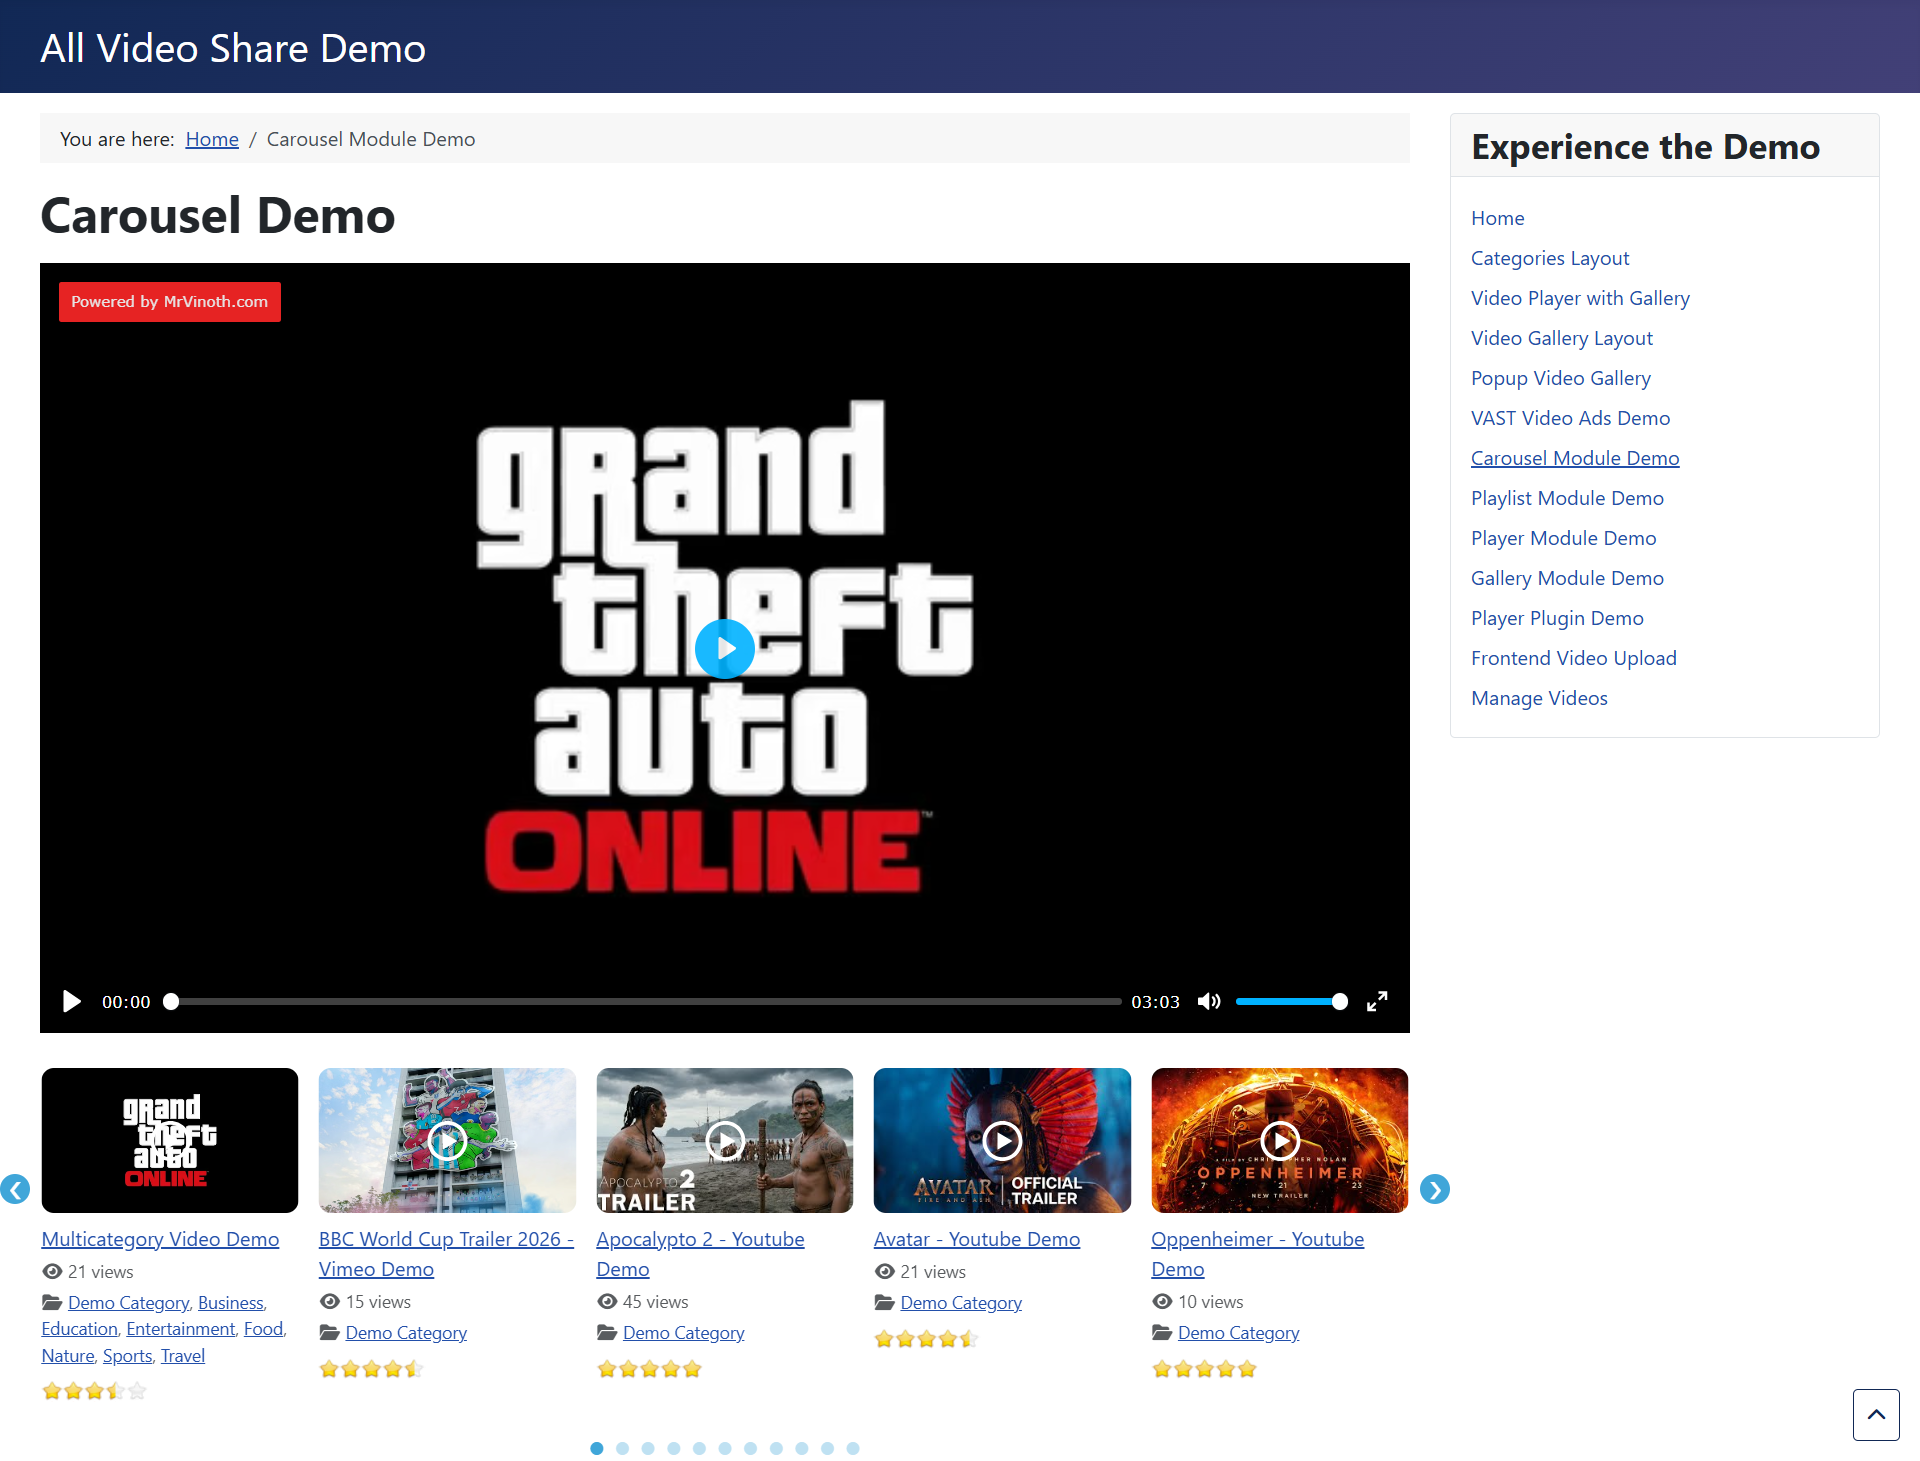The height and width of the screenshot is (1461, 1920).
Task: Click the star rating under Oppenheimer
Action: (x=1204, y=1369)
